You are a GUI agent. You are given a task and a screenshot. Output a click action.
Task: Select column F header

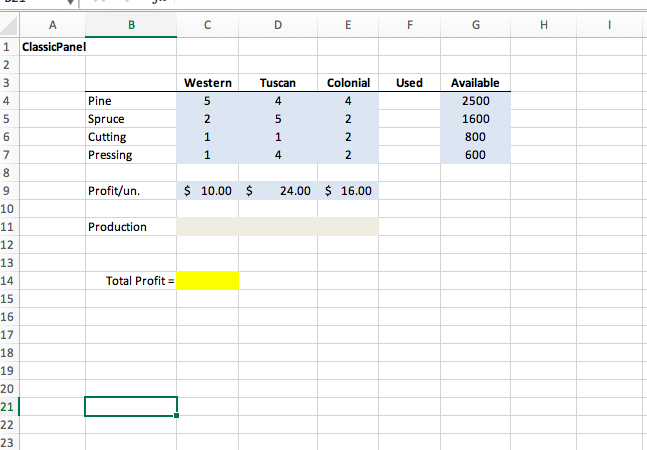409,25
